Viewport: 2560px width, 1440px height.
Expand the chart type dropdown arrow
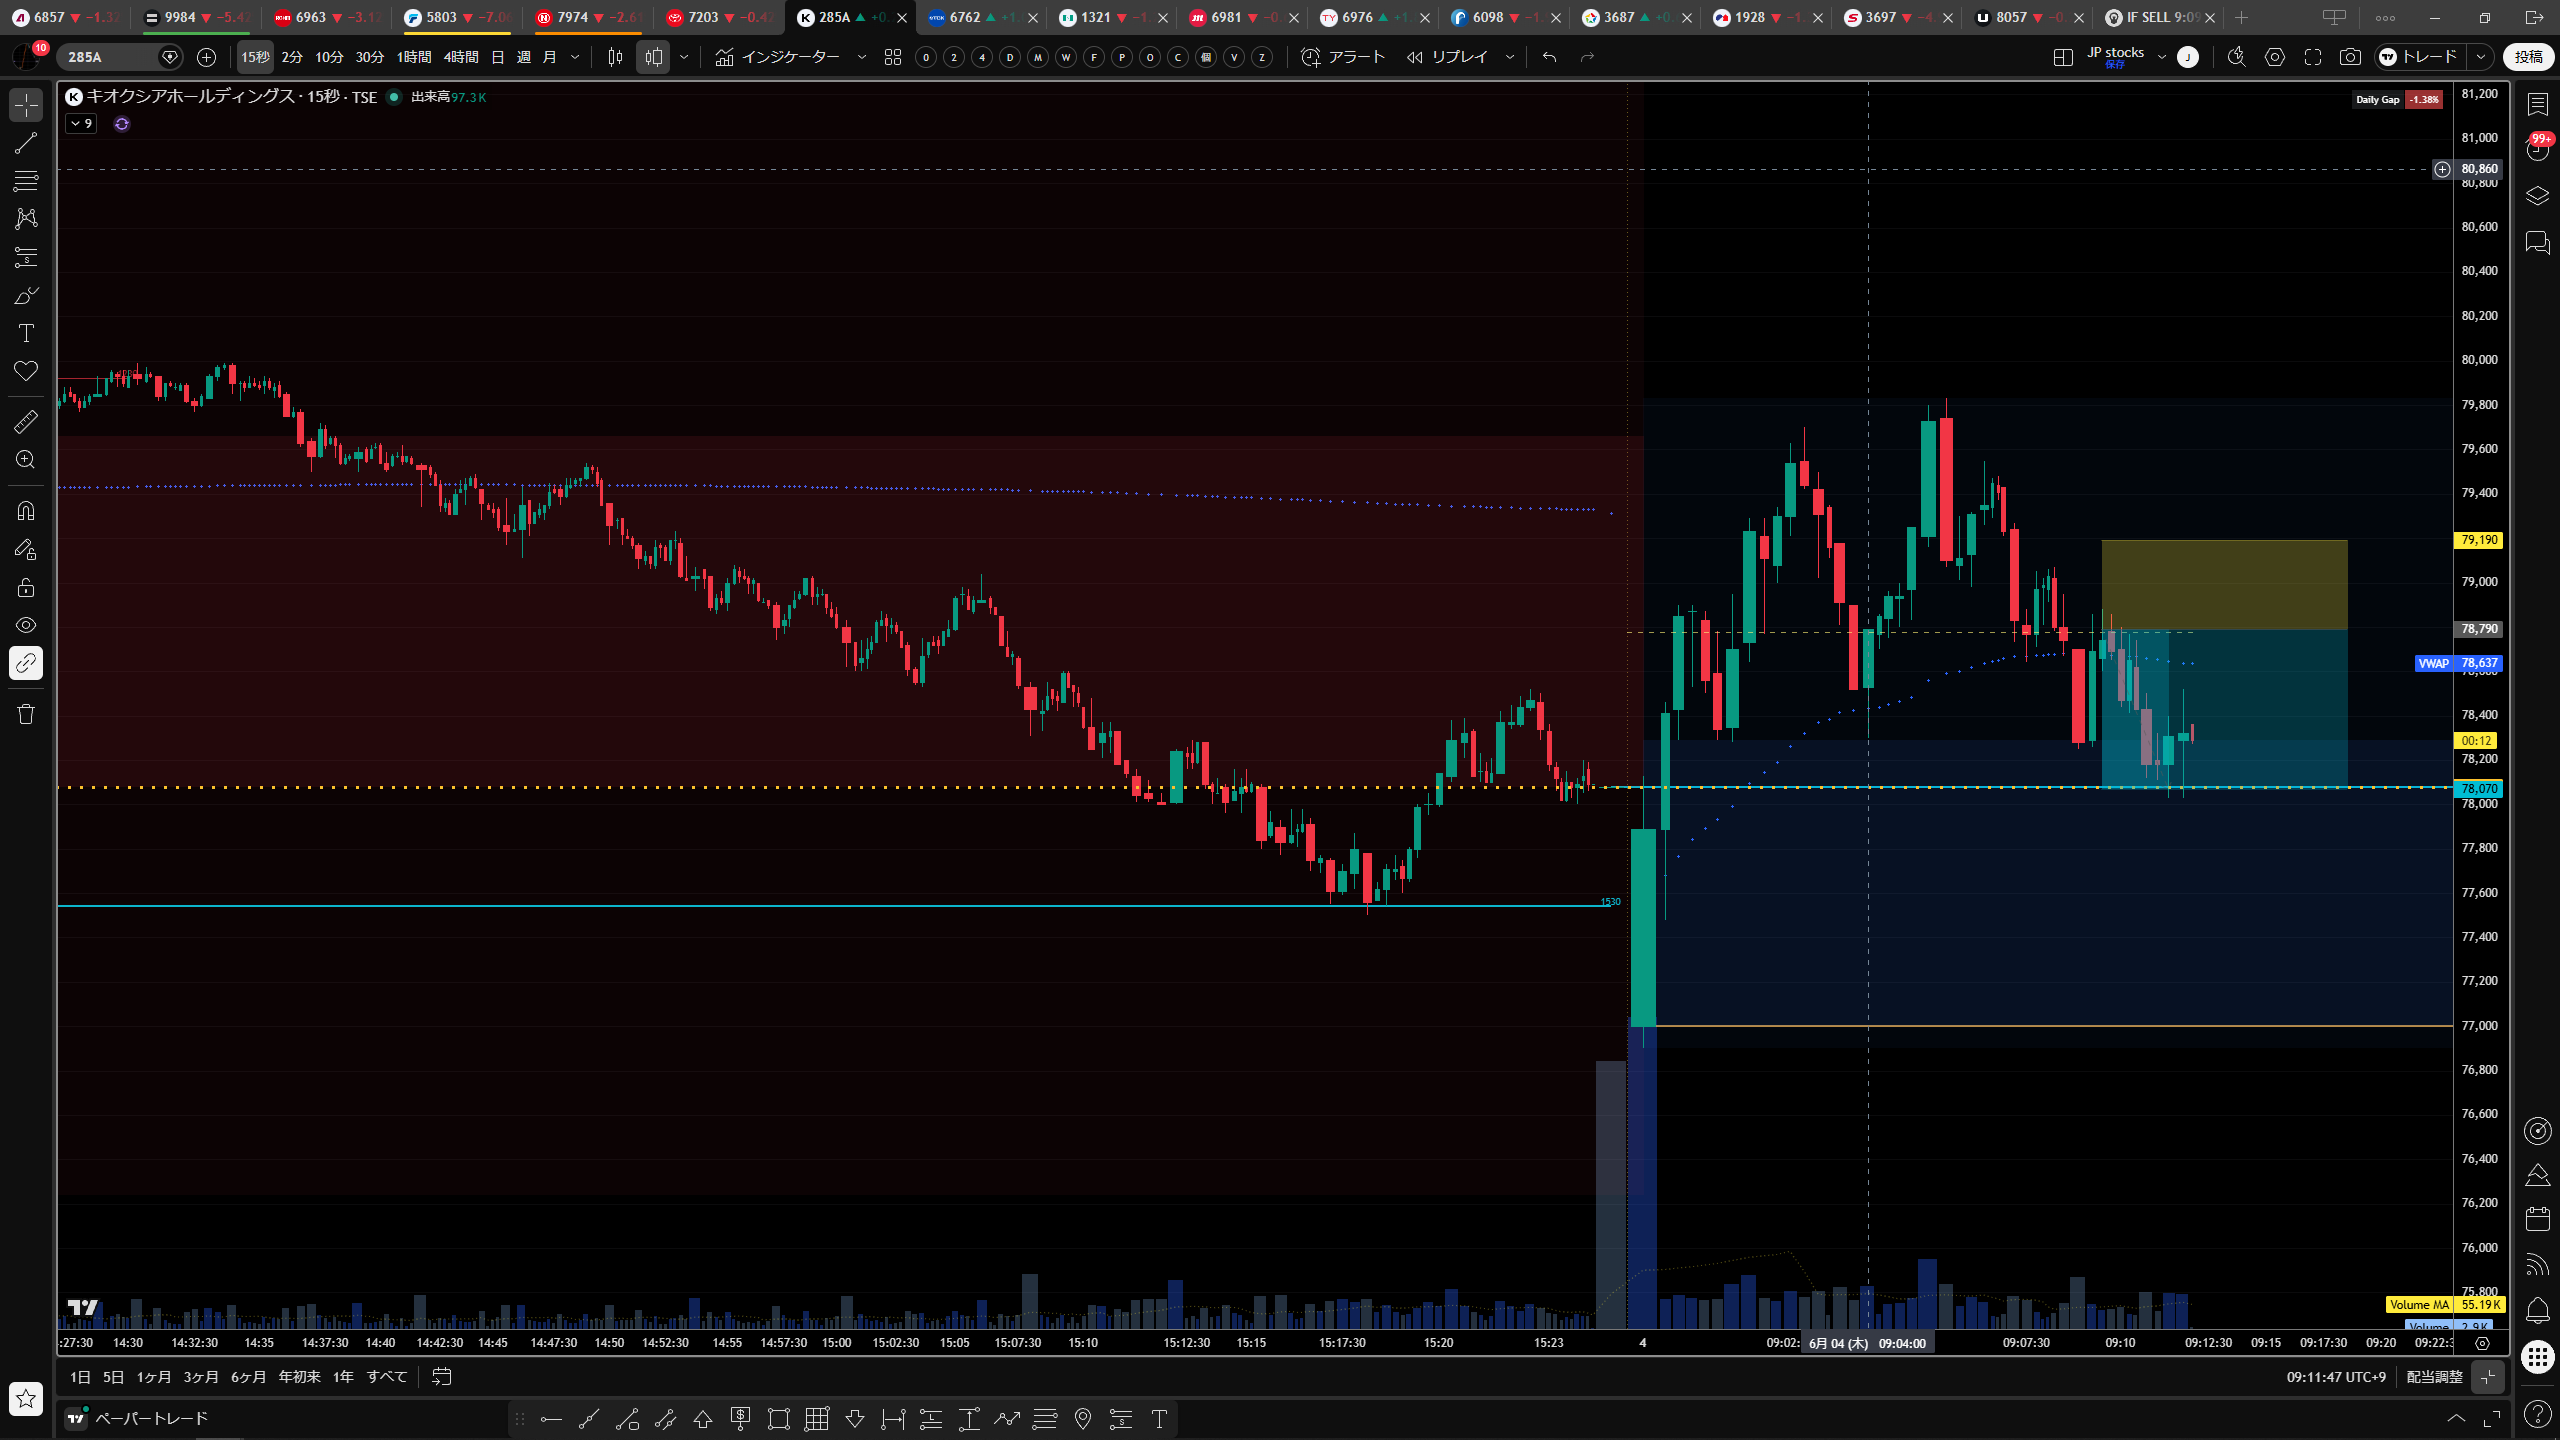pyautogui.click(x=684, y=57)
